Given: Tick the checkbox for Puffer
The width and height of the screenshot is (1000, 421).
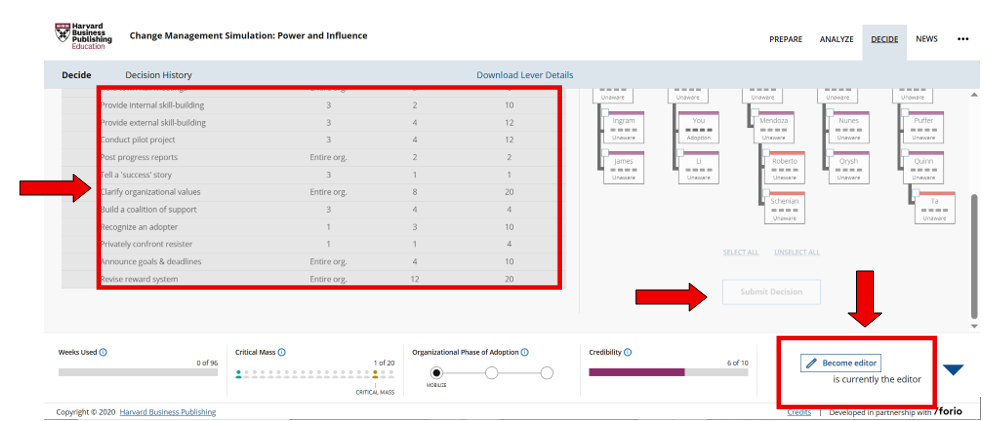Looking at the screenshot, I should click(907, 114).
